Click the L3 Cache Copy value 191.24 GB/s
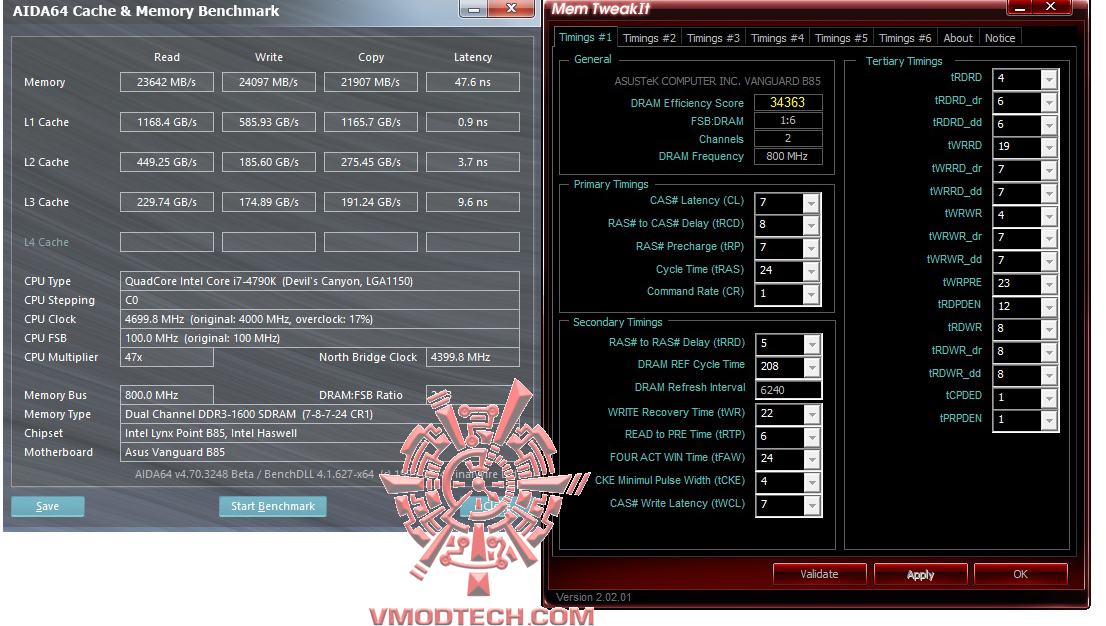 [x=370, y=202]
